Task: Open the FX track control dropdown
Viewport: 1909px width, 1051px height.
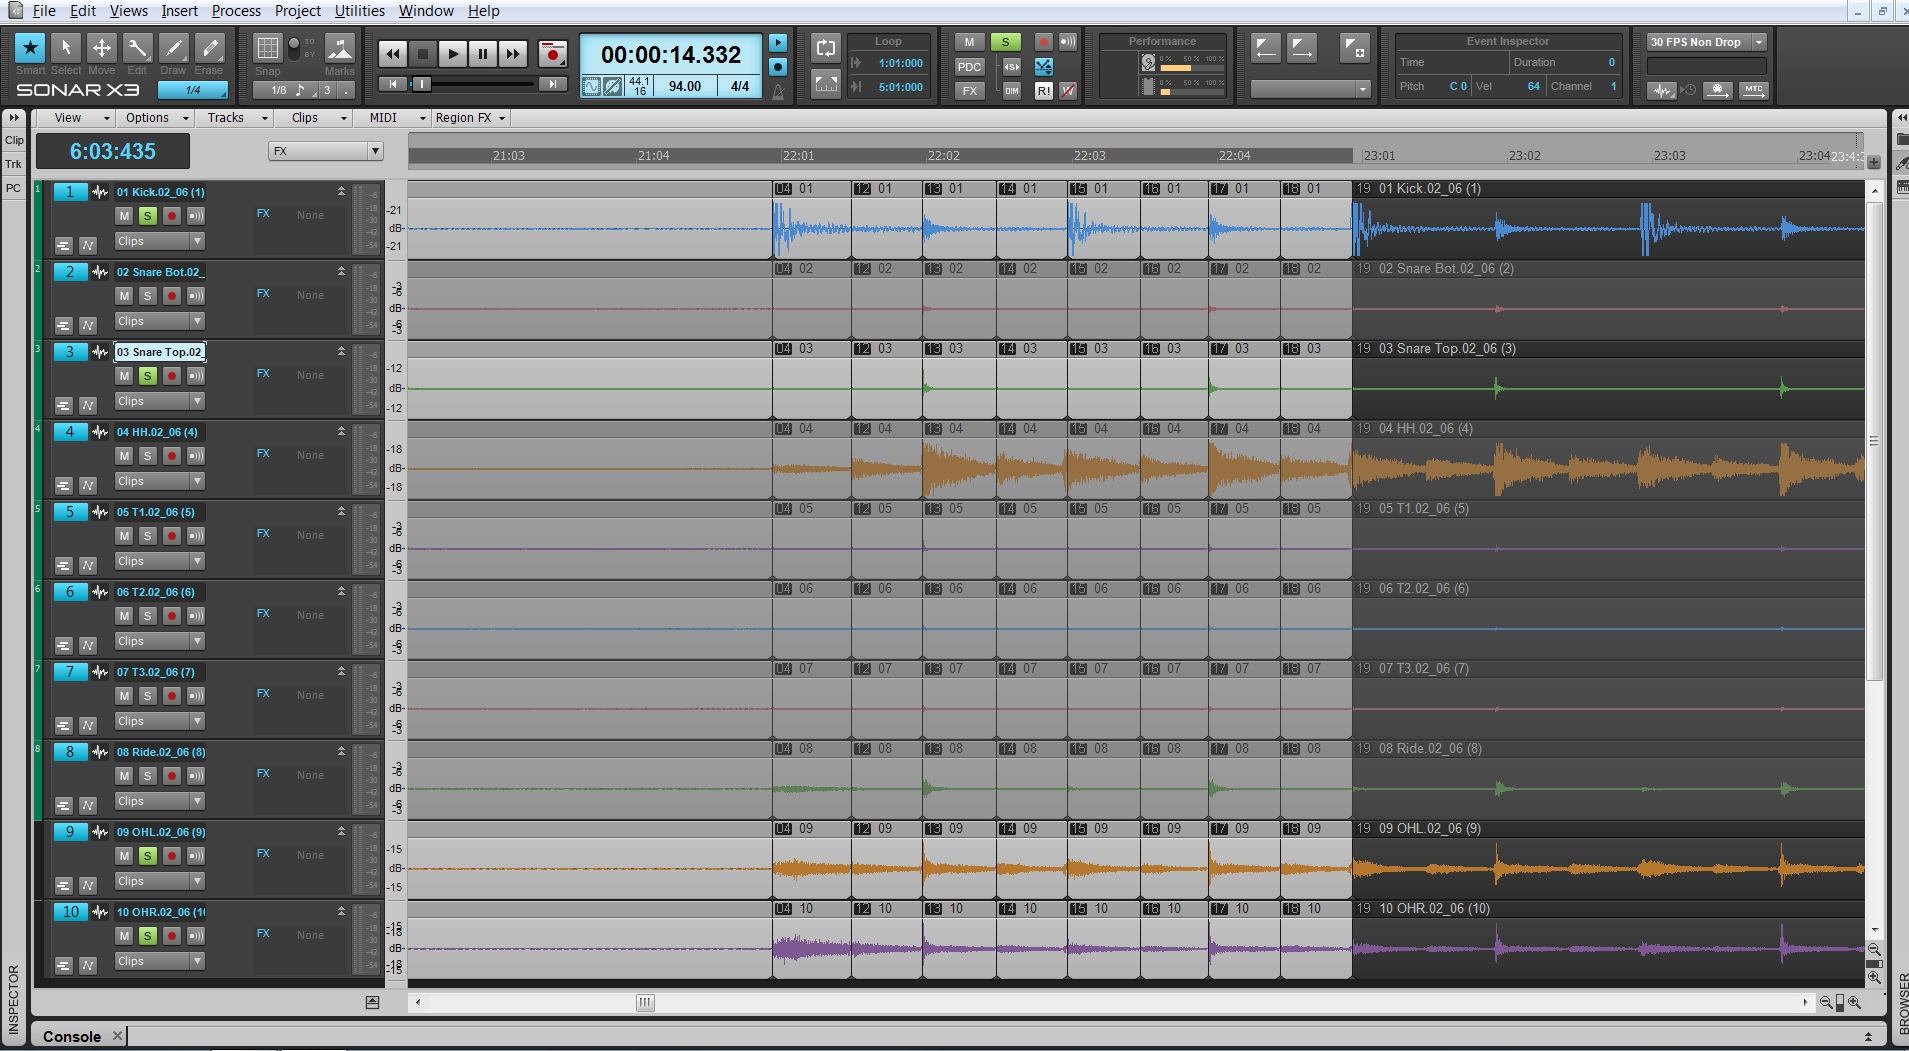Action: click(x=325, y=151)
